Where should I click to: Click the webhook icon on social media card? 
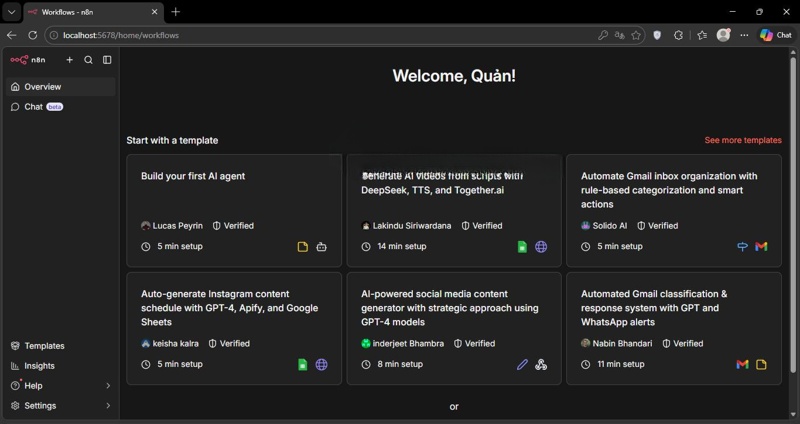click(x=541, y=364)
